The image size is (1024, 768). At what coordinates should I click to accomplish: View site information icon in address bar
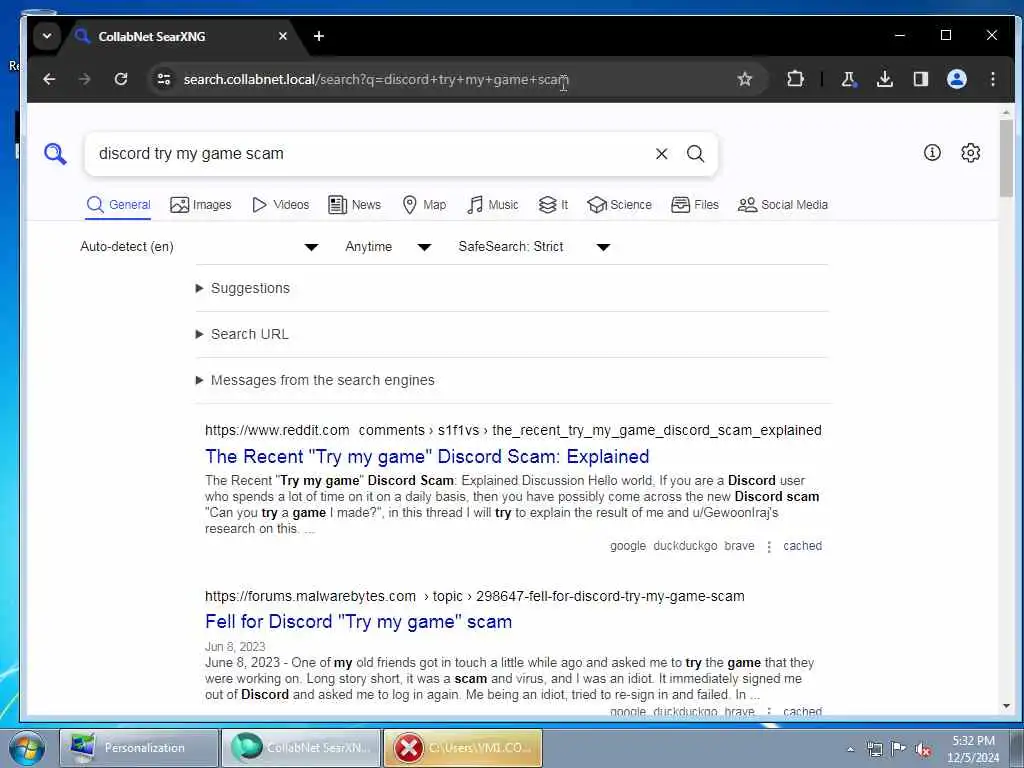(164, 79)
